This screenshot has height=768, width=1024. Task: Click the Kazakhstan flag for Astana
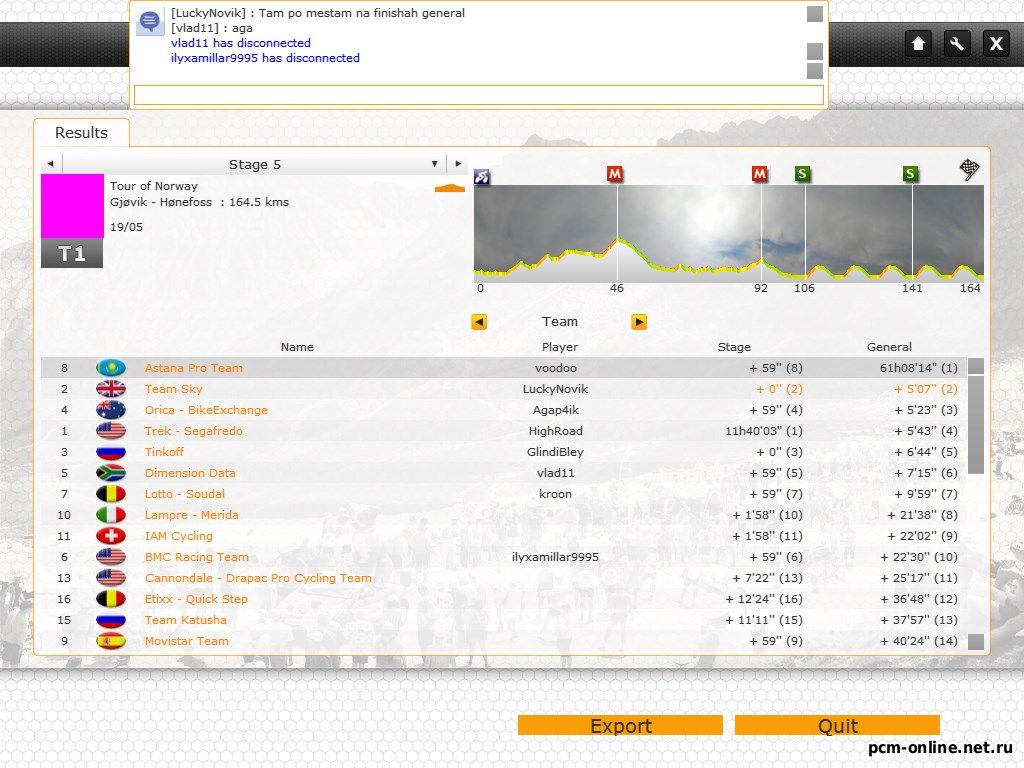coord(111,368)
